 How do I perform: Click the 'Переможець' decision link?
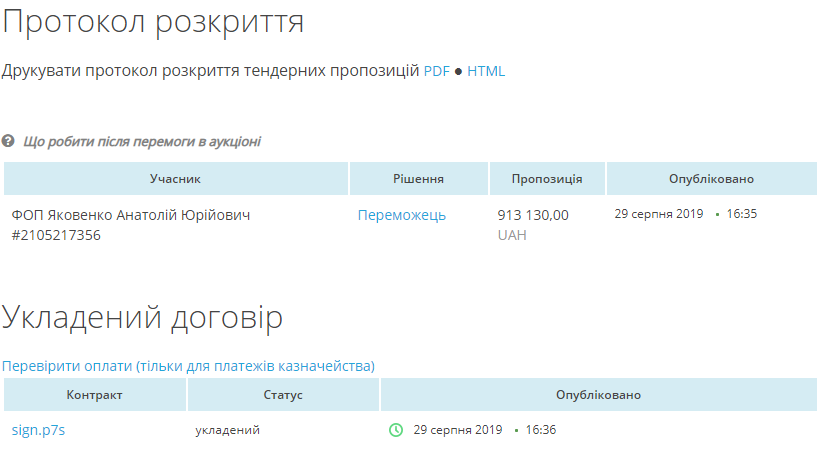[401, 215]
